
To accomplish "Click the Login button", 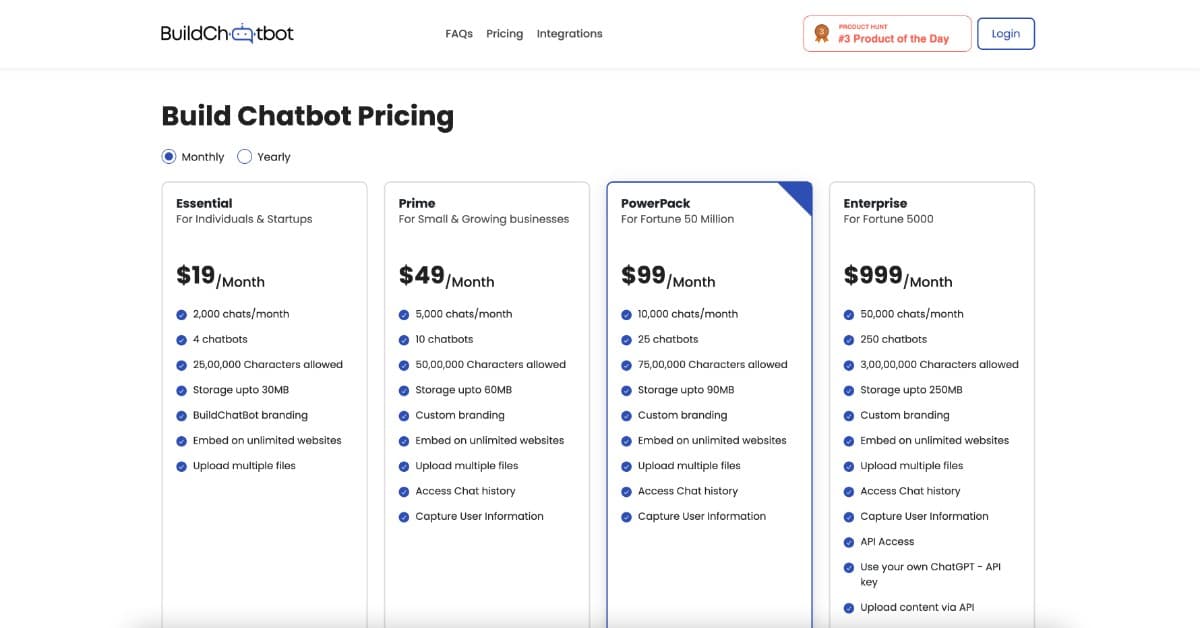I will [1006, 33].
